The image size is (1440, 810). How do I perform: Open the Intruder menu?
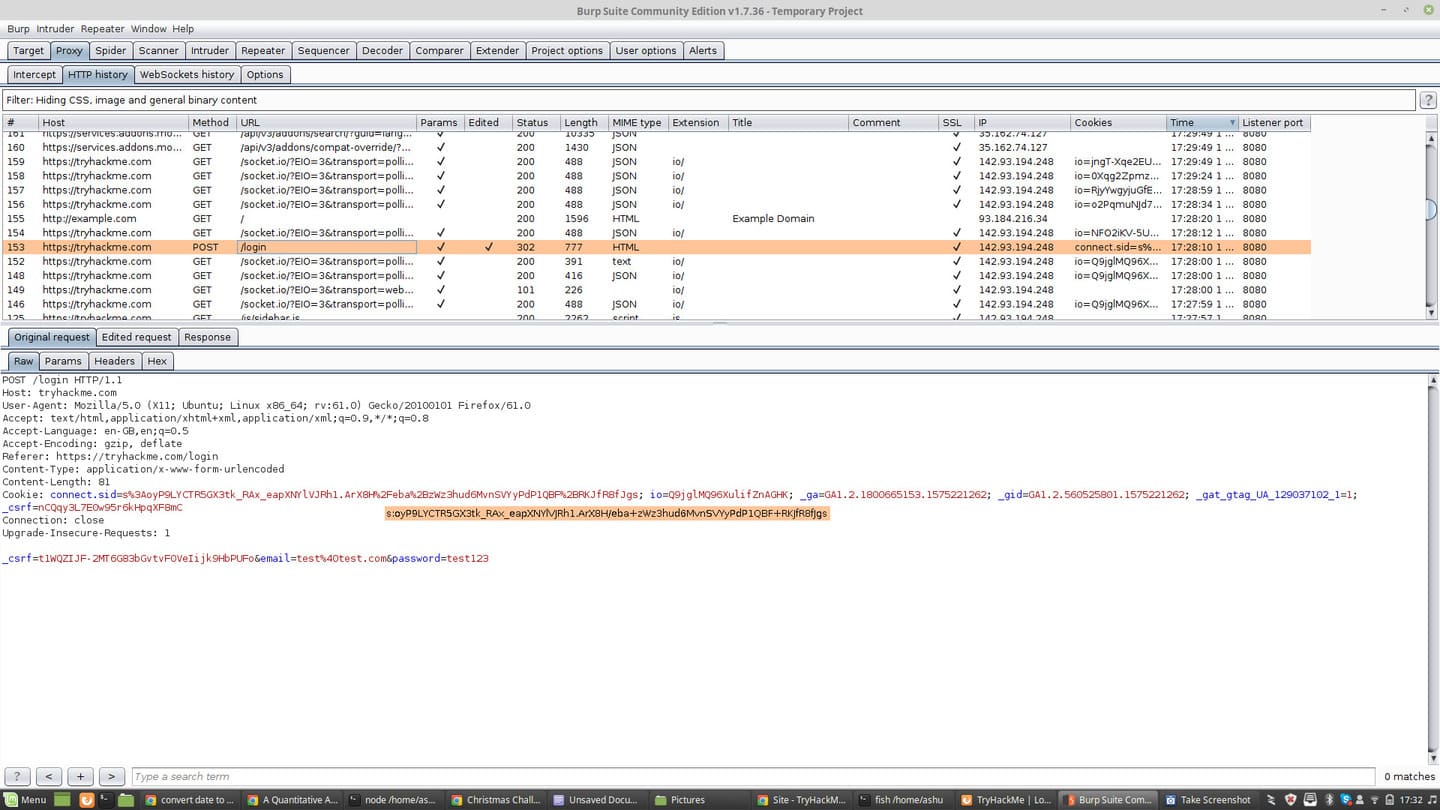(55, 28)
